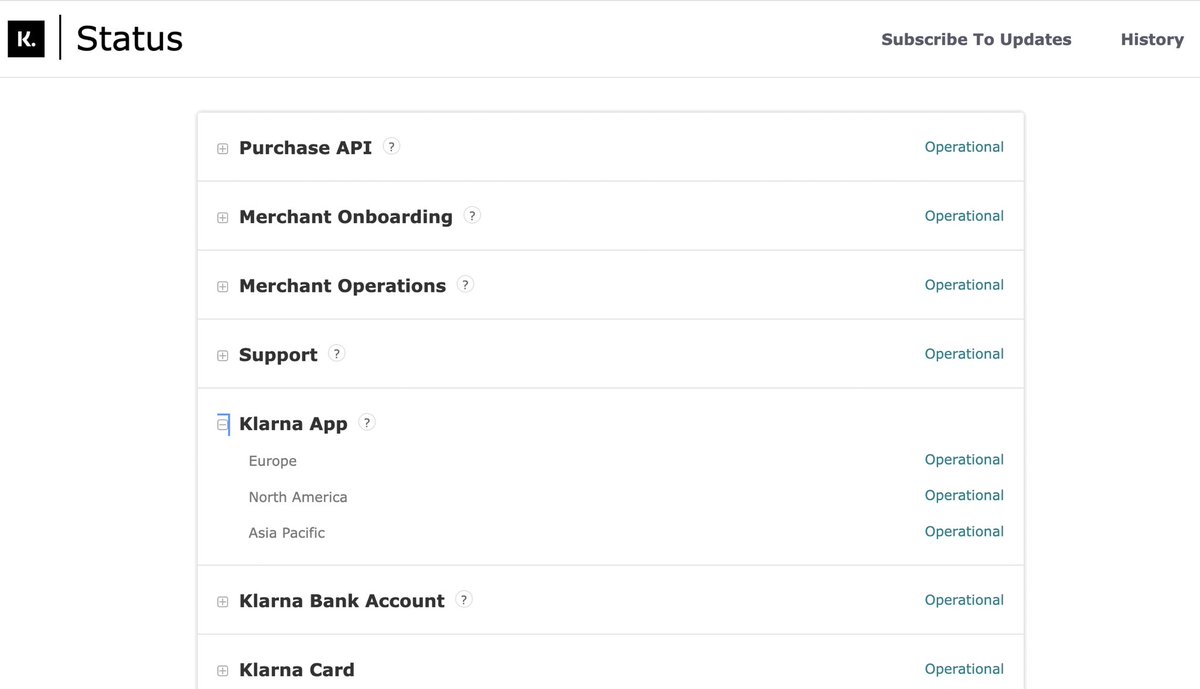Open the Klarna App help question icon
This screenshot has height=689, width=1200.
[367, 422]
